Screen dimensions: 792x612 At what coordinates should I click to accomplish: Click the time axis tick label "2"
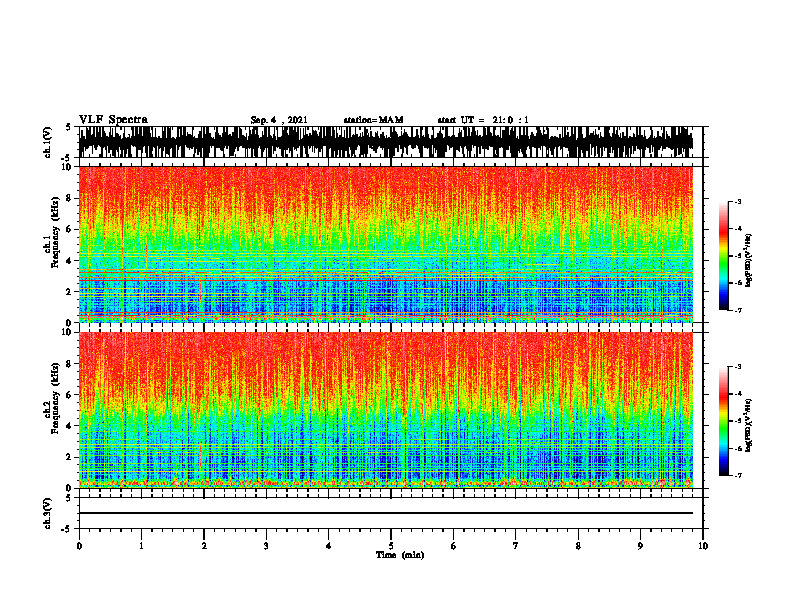pyautogui.click(x=204, y=546)
